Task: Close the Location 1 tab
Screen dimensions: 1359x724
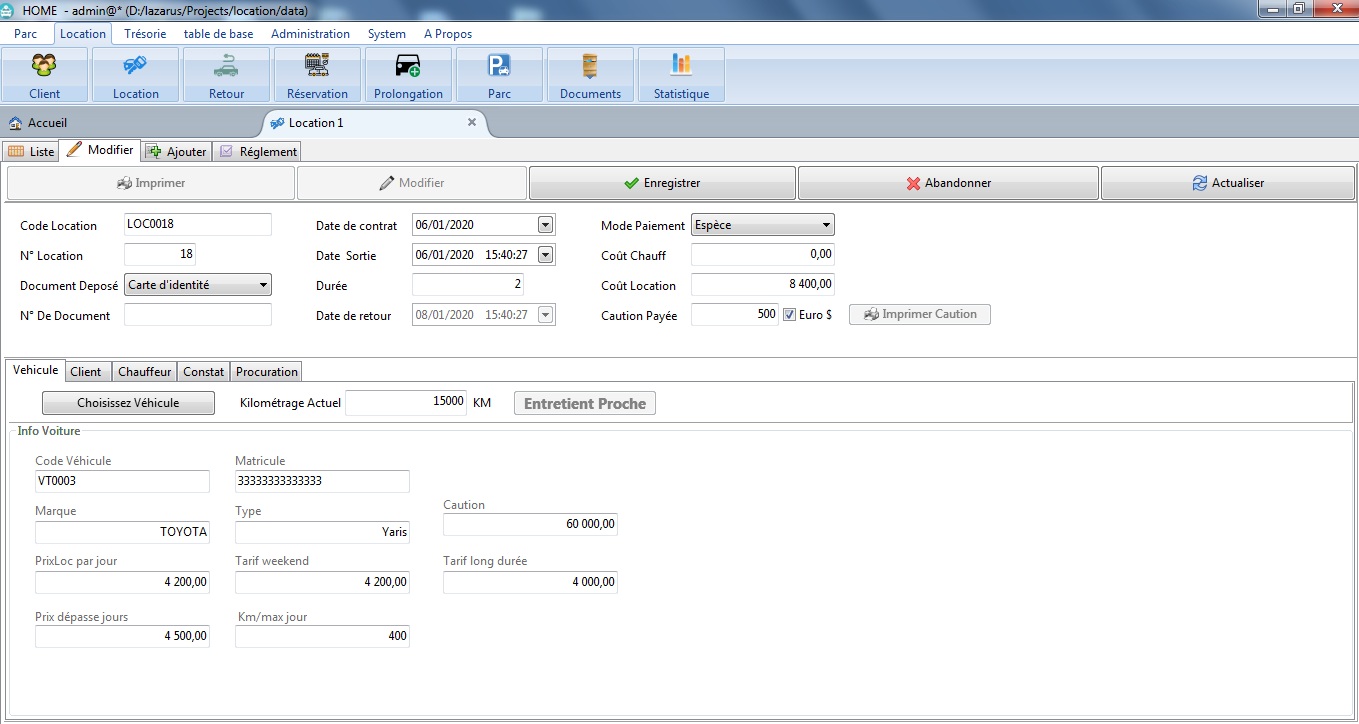Action: tap(472, 122)
